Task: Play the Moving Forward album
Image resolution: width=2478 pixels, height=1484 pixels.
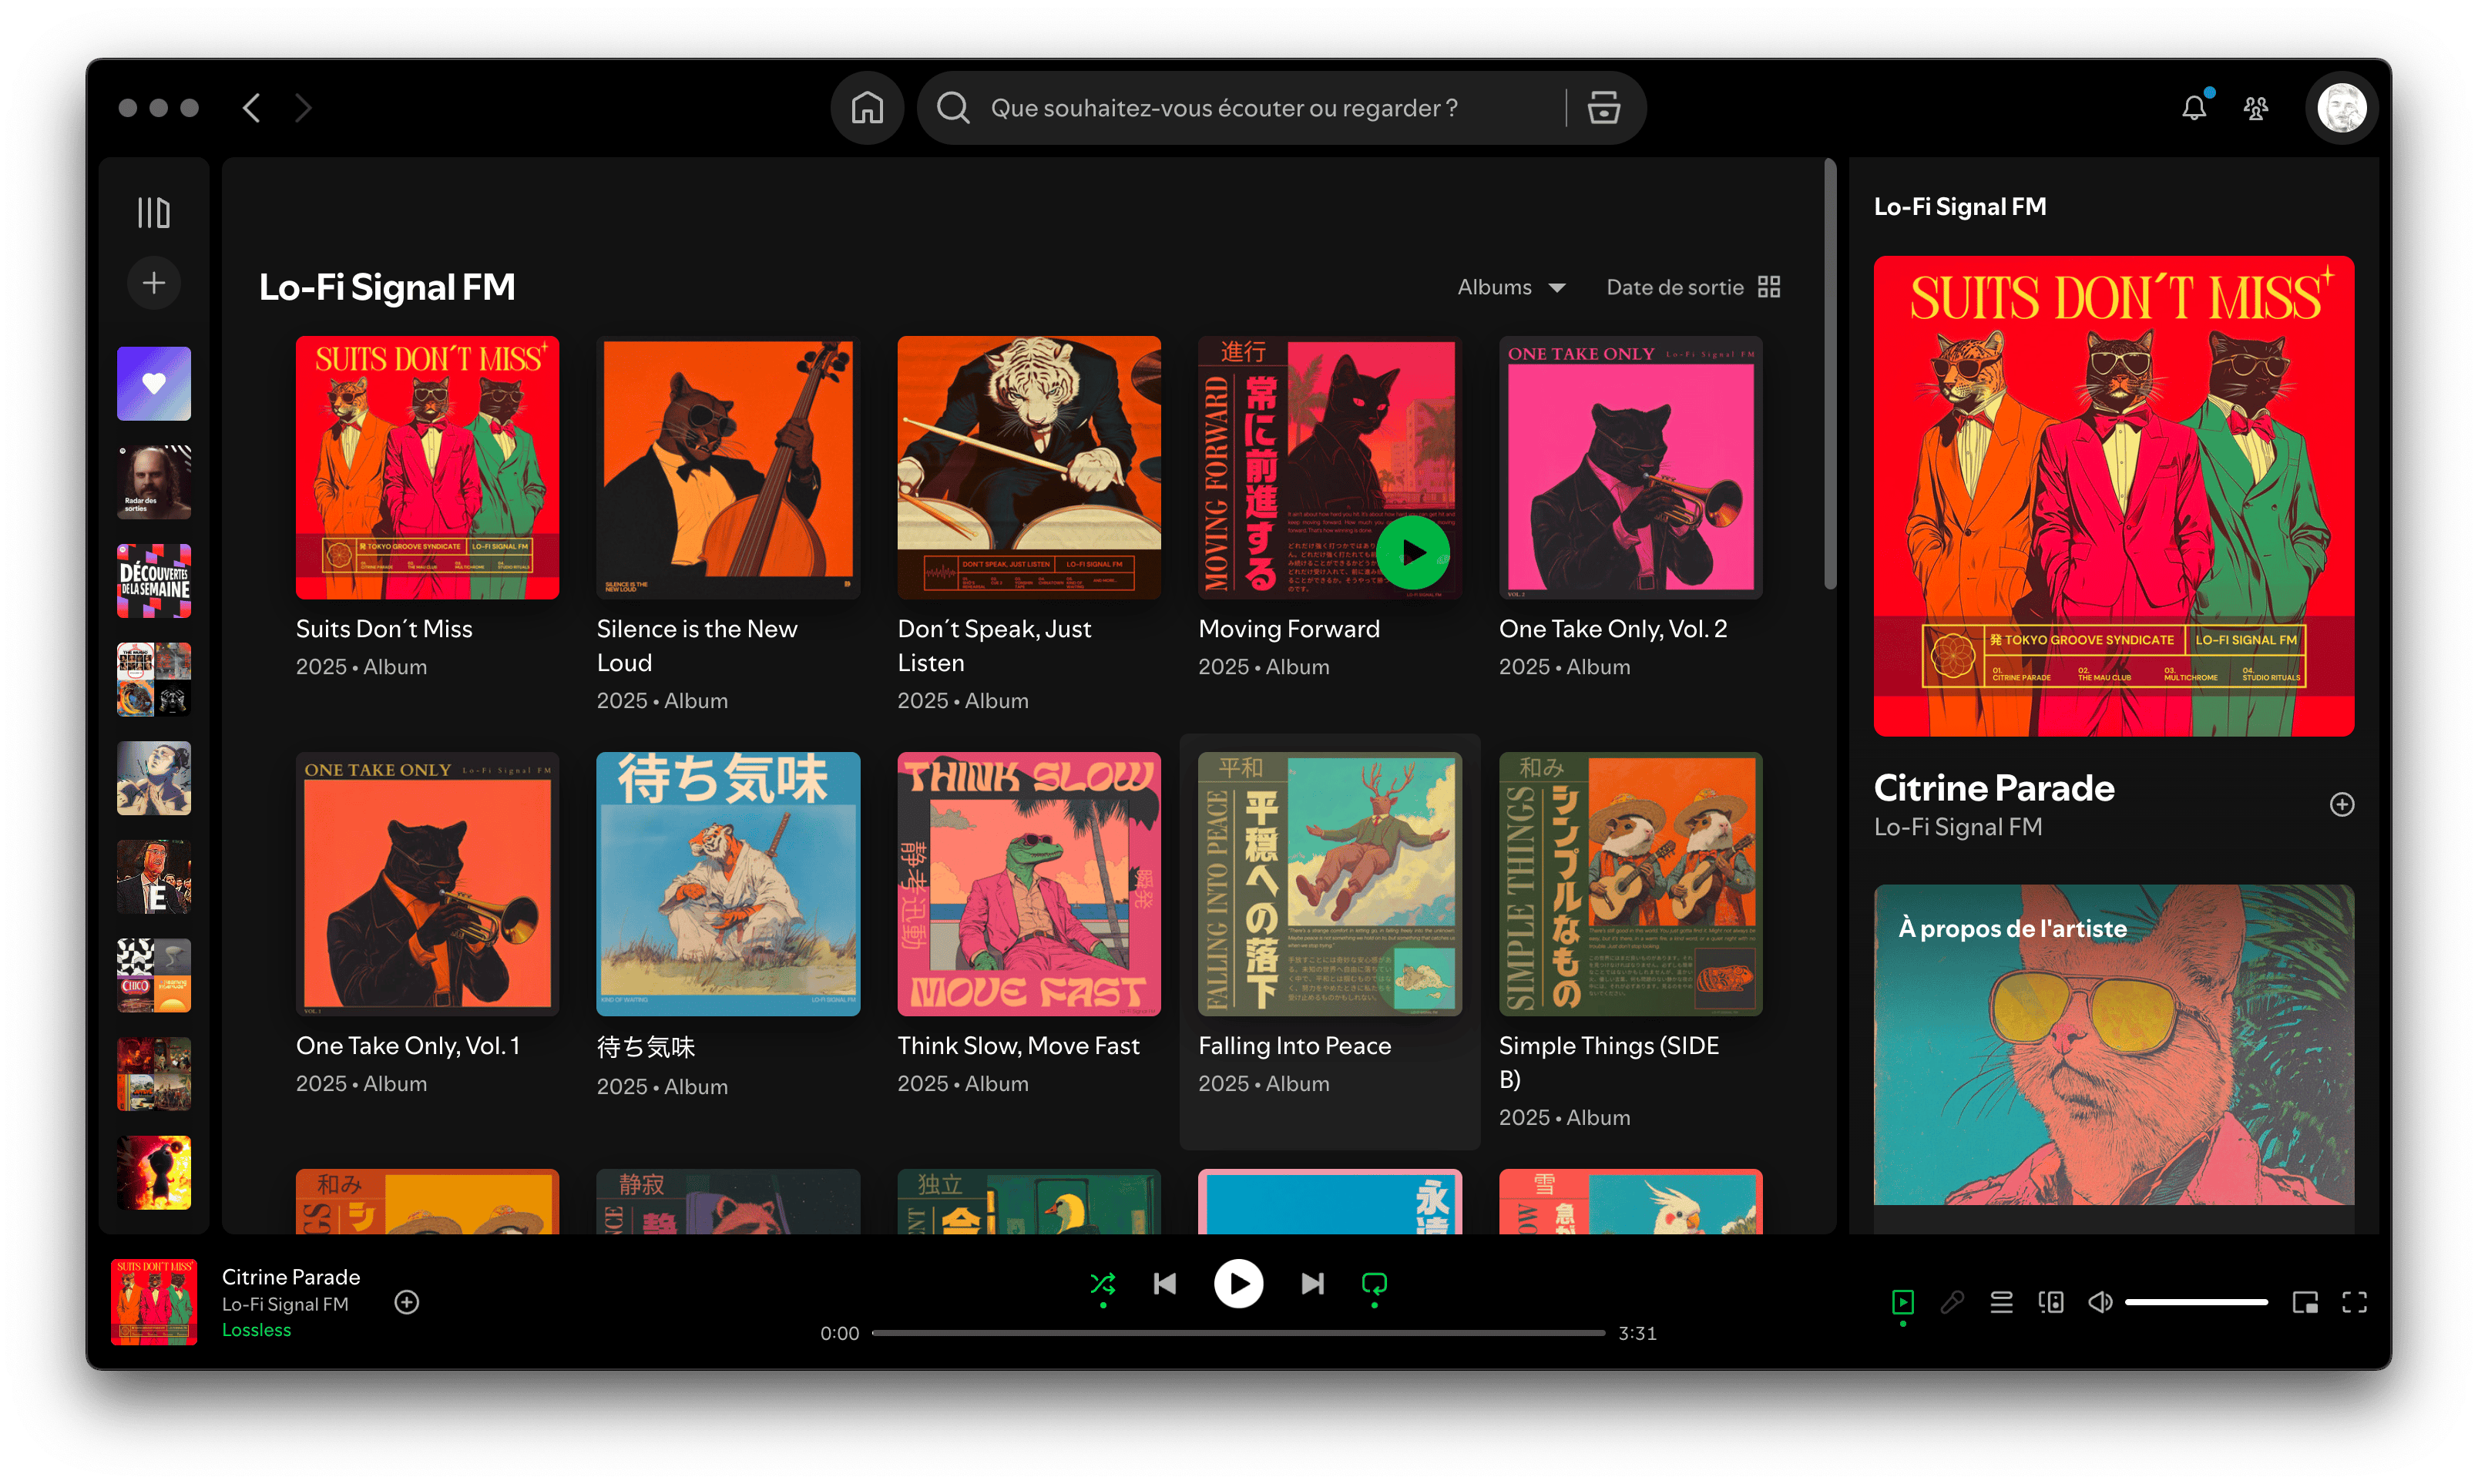Action: pyautogui.click(x=1412, y=552)
